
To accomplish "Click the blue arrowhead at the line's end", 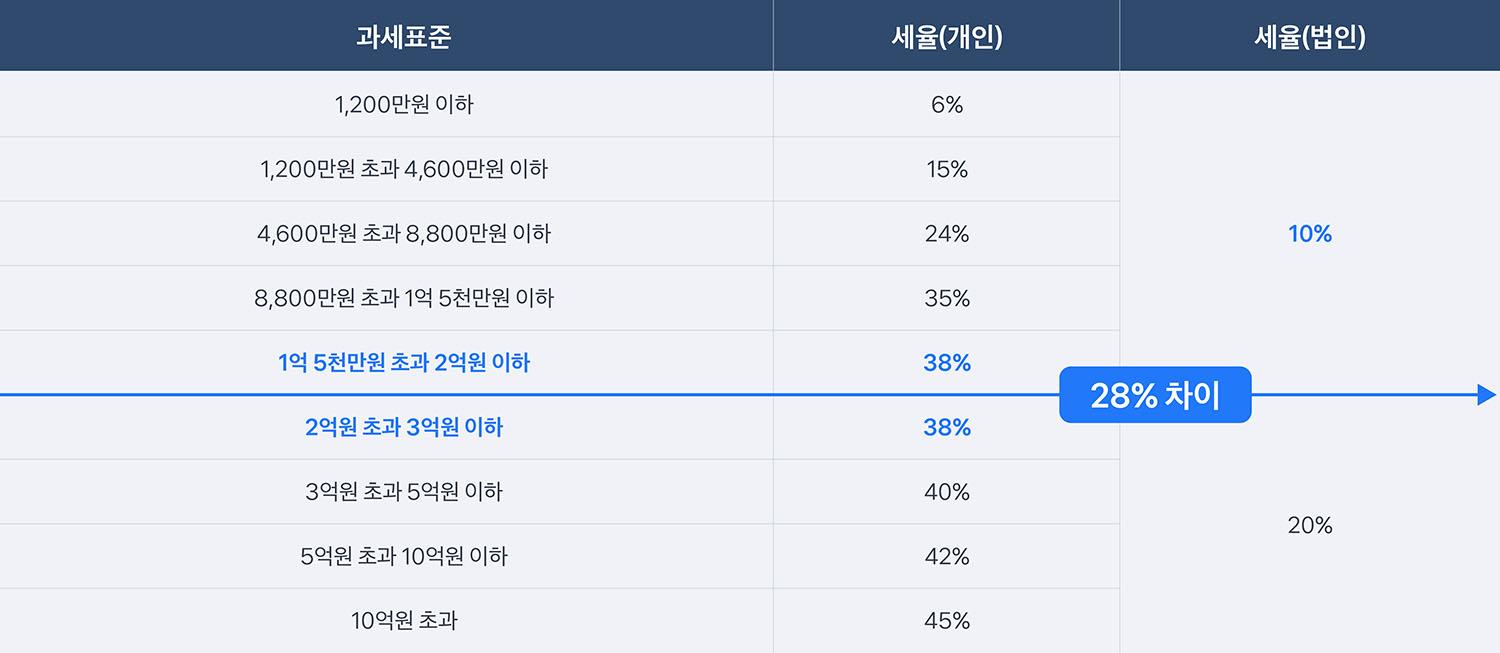I will pyautogui.click(x=1486, y=395).
